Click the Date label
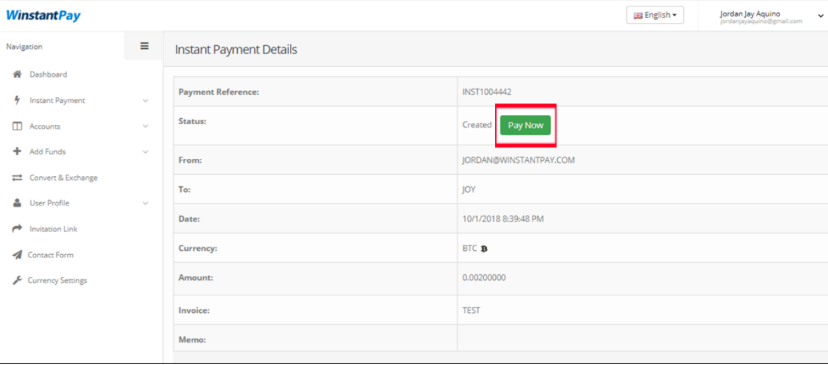This screenshot has height=365, width=828. 190,219
